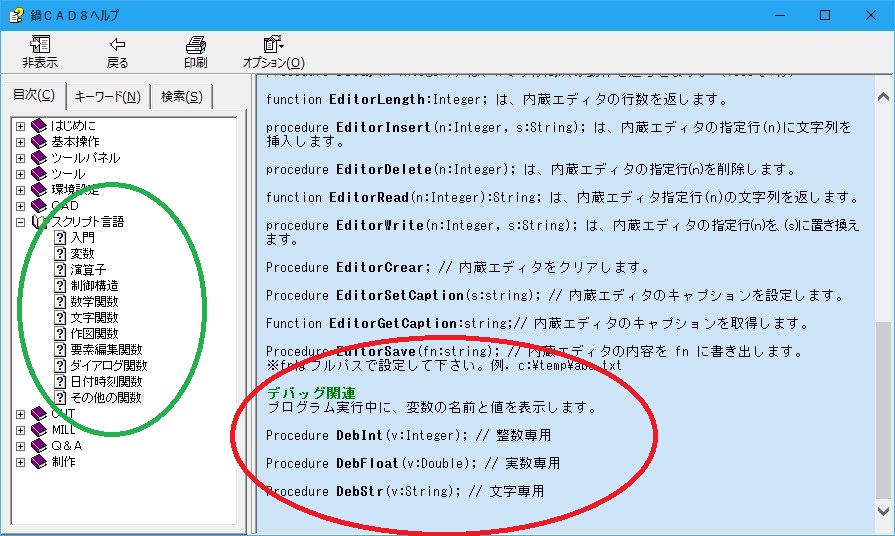Image resolution: width=895 pixels, height=536 pixels.
Task: Expand the 制作 tree node
Action: coord(21,462)
